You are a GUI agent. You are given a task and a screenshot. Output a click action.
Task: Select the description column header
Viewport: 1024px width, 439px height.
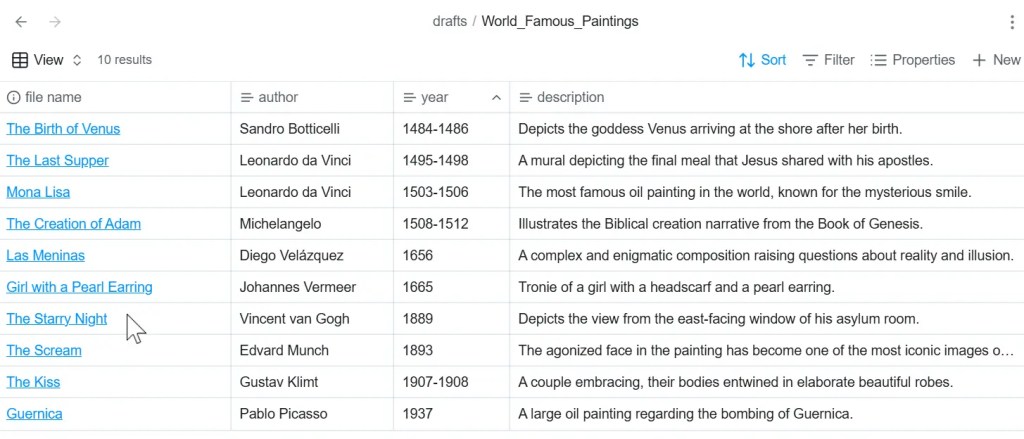570,97
